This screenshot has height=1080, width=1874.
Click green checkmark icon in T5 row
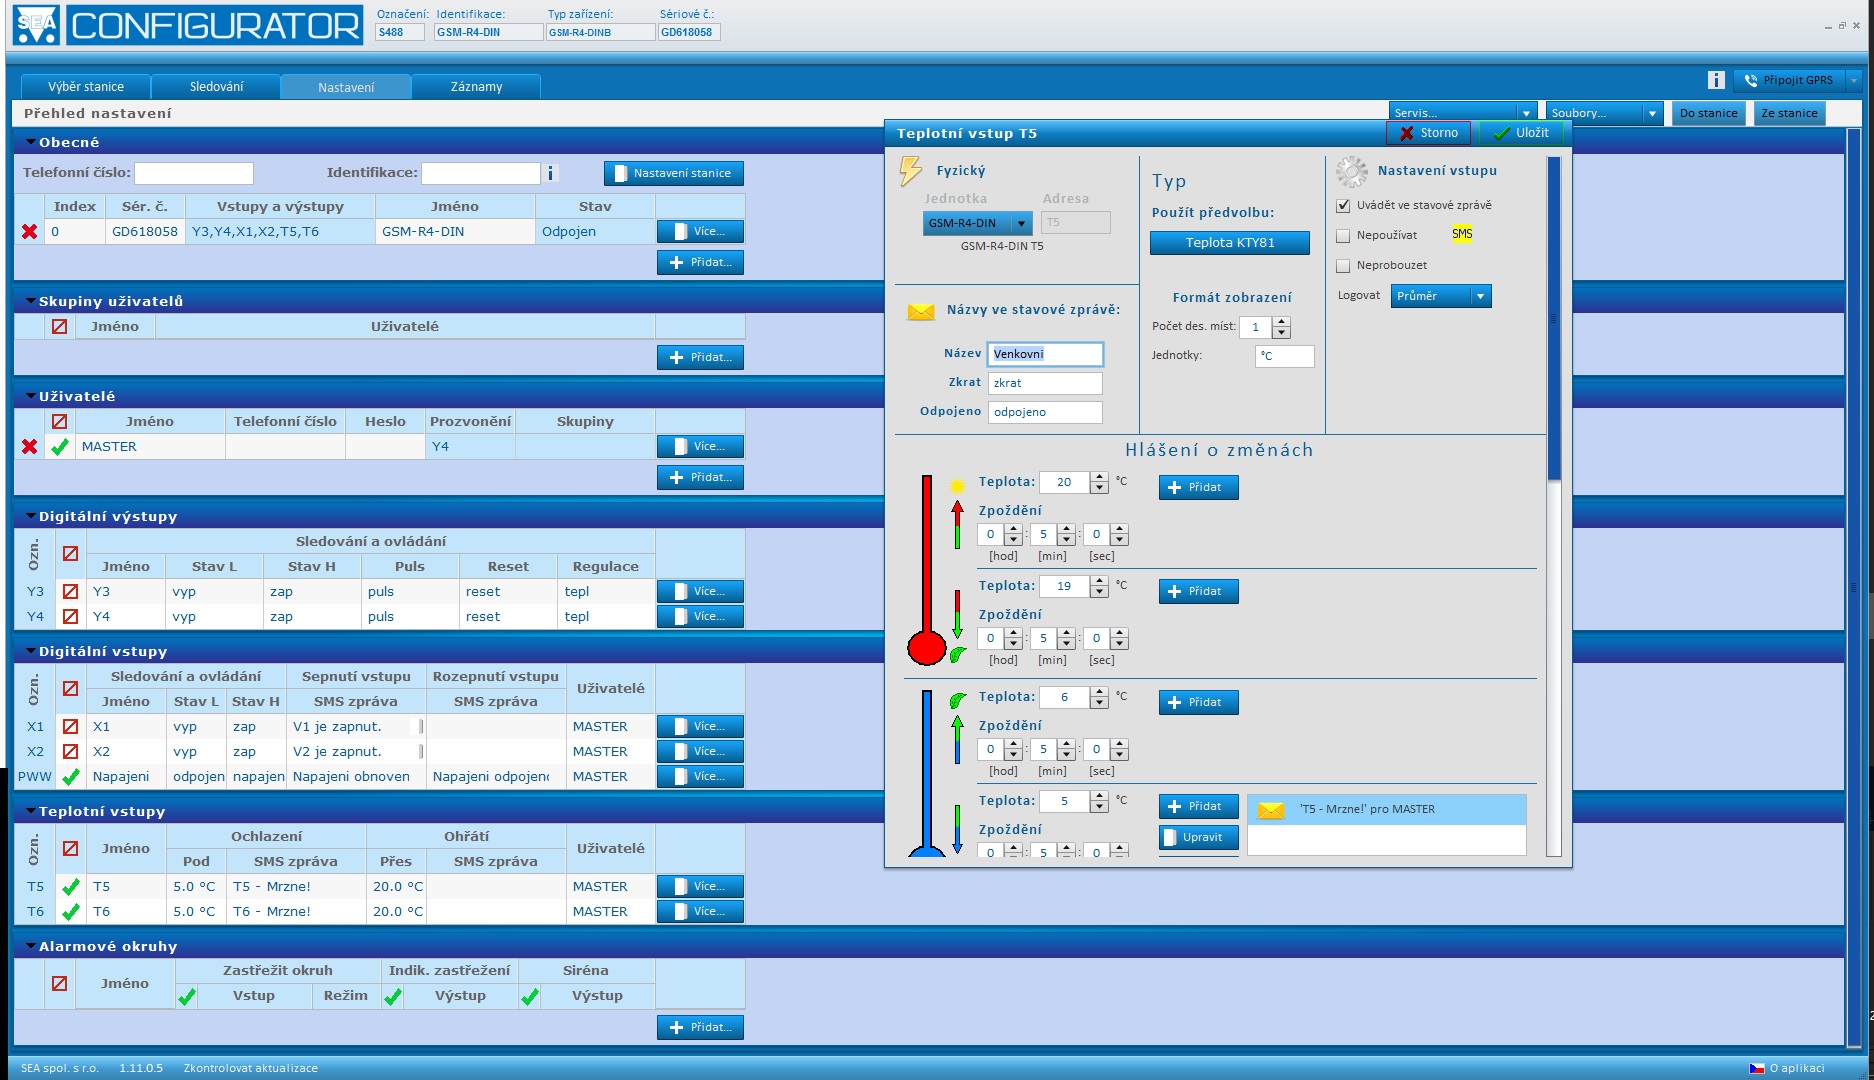71,887
